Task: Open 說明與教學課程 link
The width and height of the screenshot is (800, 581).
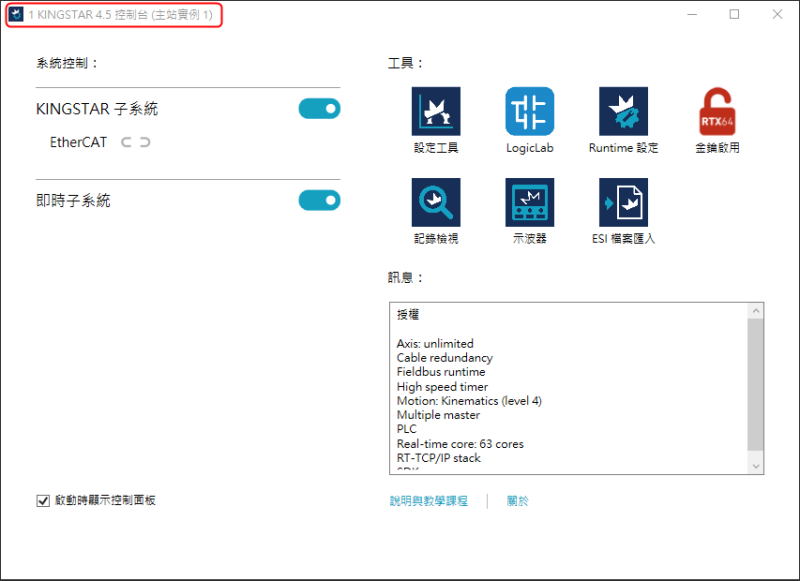Action: [429, 501]
